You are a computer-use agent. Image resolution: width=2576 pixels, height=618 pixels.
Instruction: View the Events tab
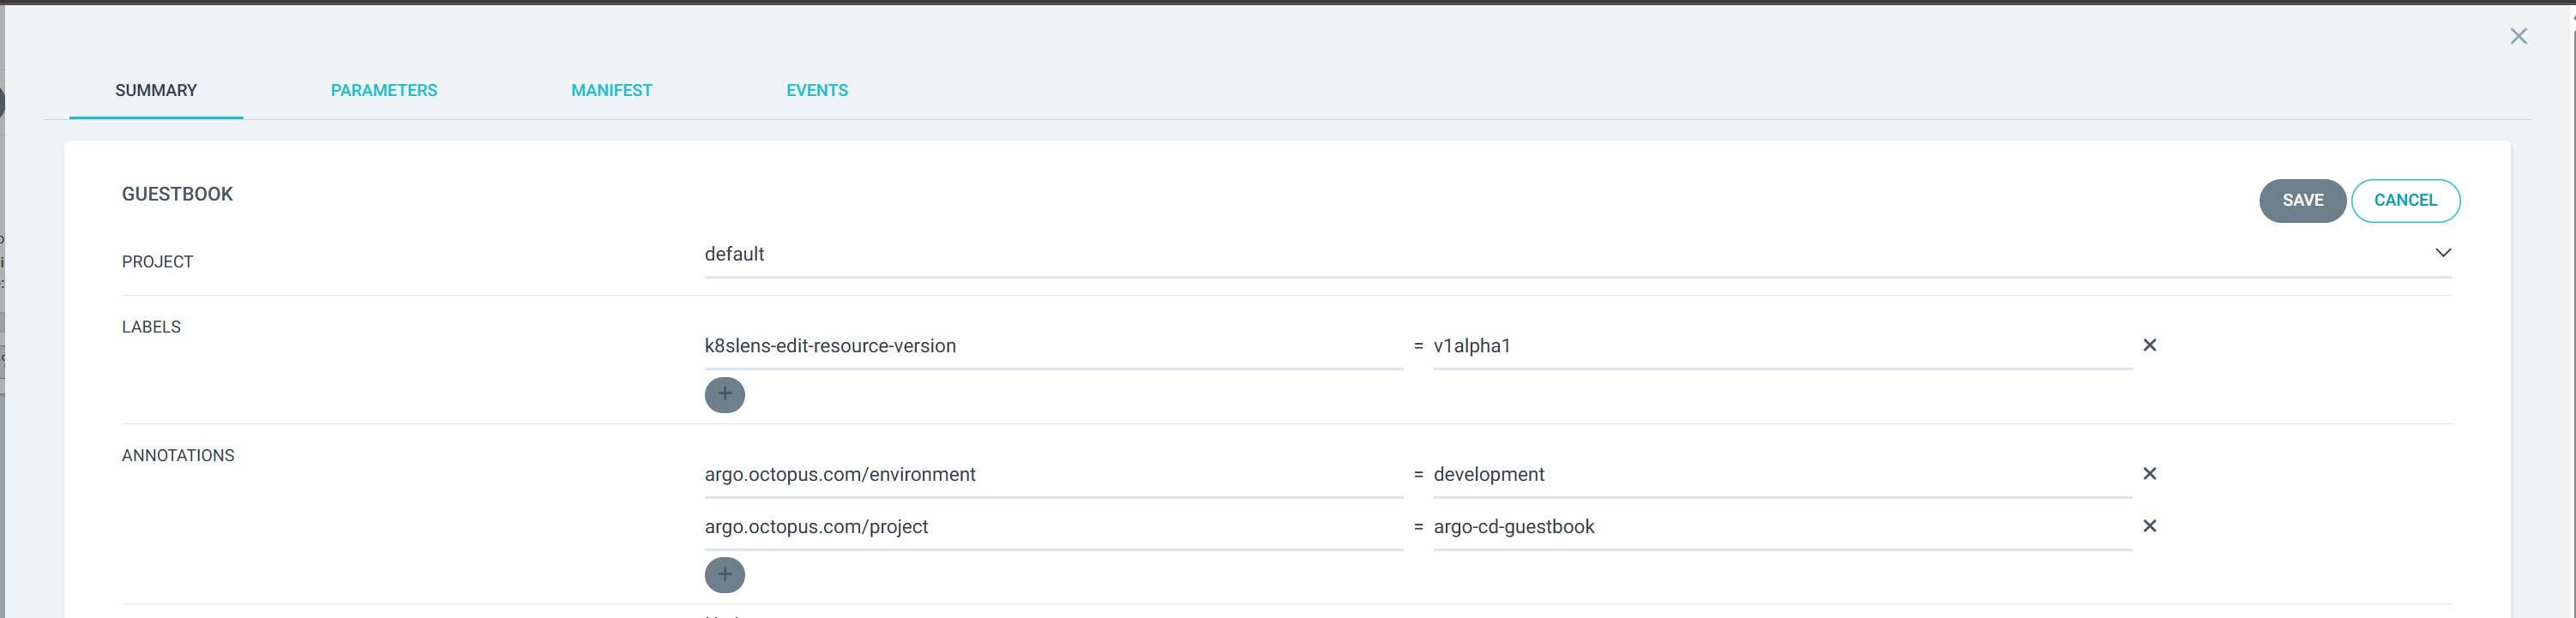tap(816, 90)
